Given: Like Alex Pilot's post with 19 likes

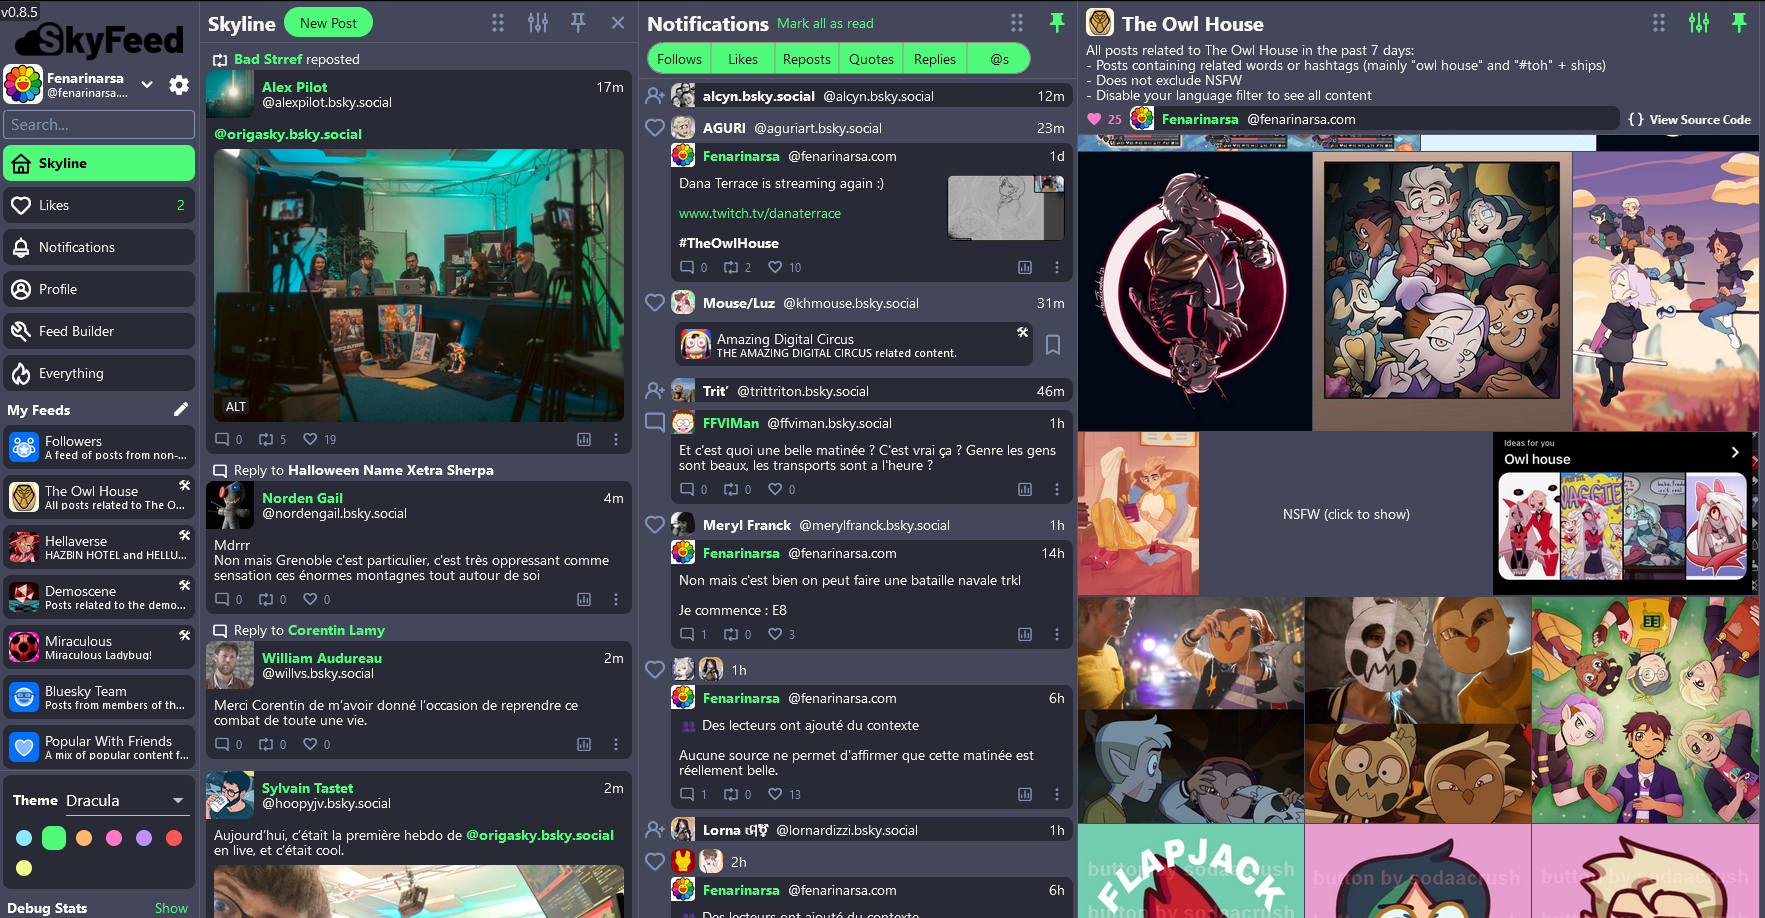Looking at the screenshot, I should tap(310, 439).
